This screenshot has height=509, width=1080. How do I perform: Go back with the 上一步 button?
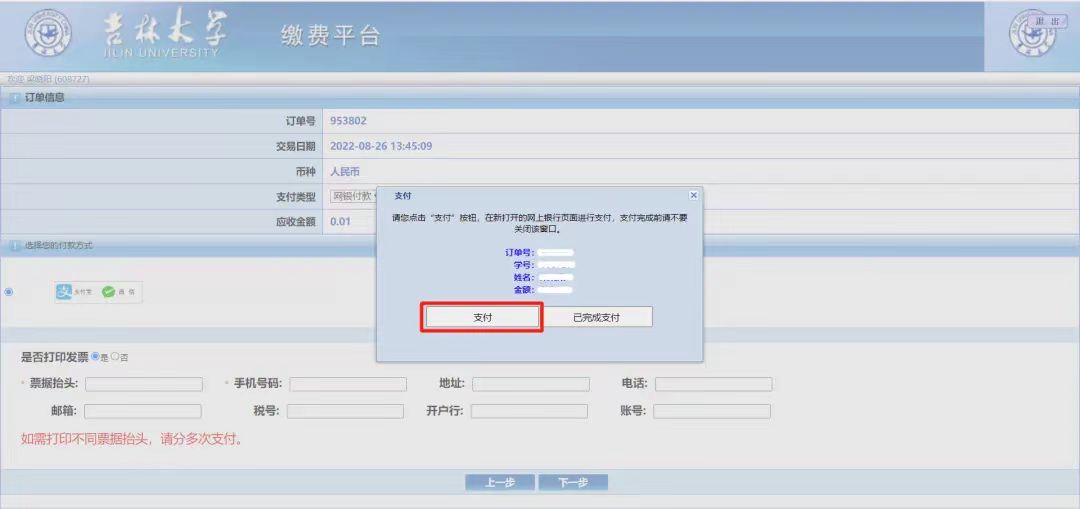pos(500,483)
